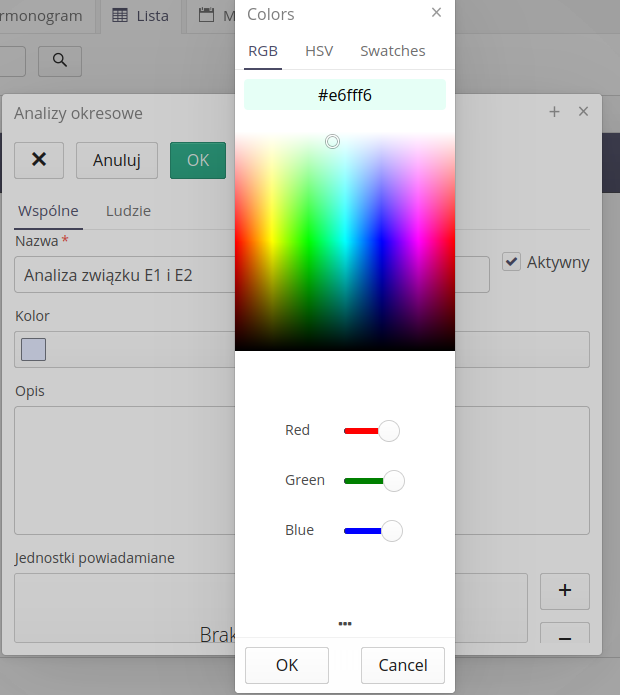Click the Blue slider handle
Screen dimensions: 620x695
[392, 531]
